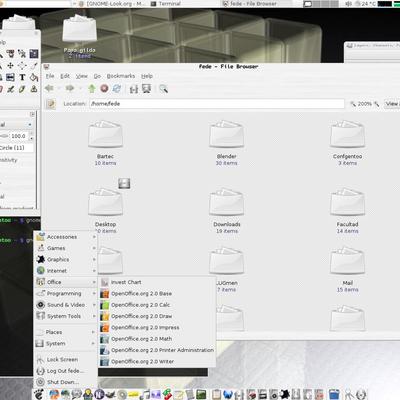
Task: Launch blue W icon in bottom panel
Action: [x=228, y=395]
